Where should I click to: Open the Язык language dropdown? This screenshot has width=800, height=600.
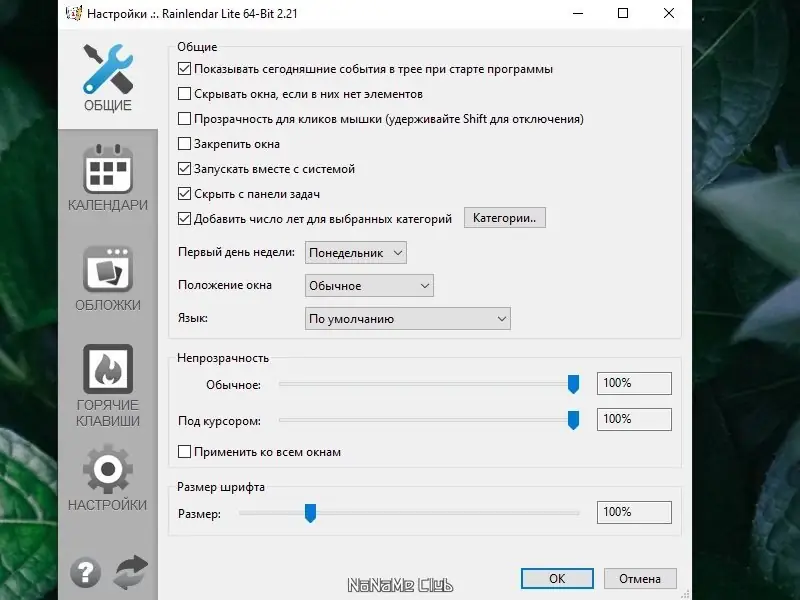(x=408, y=319)
